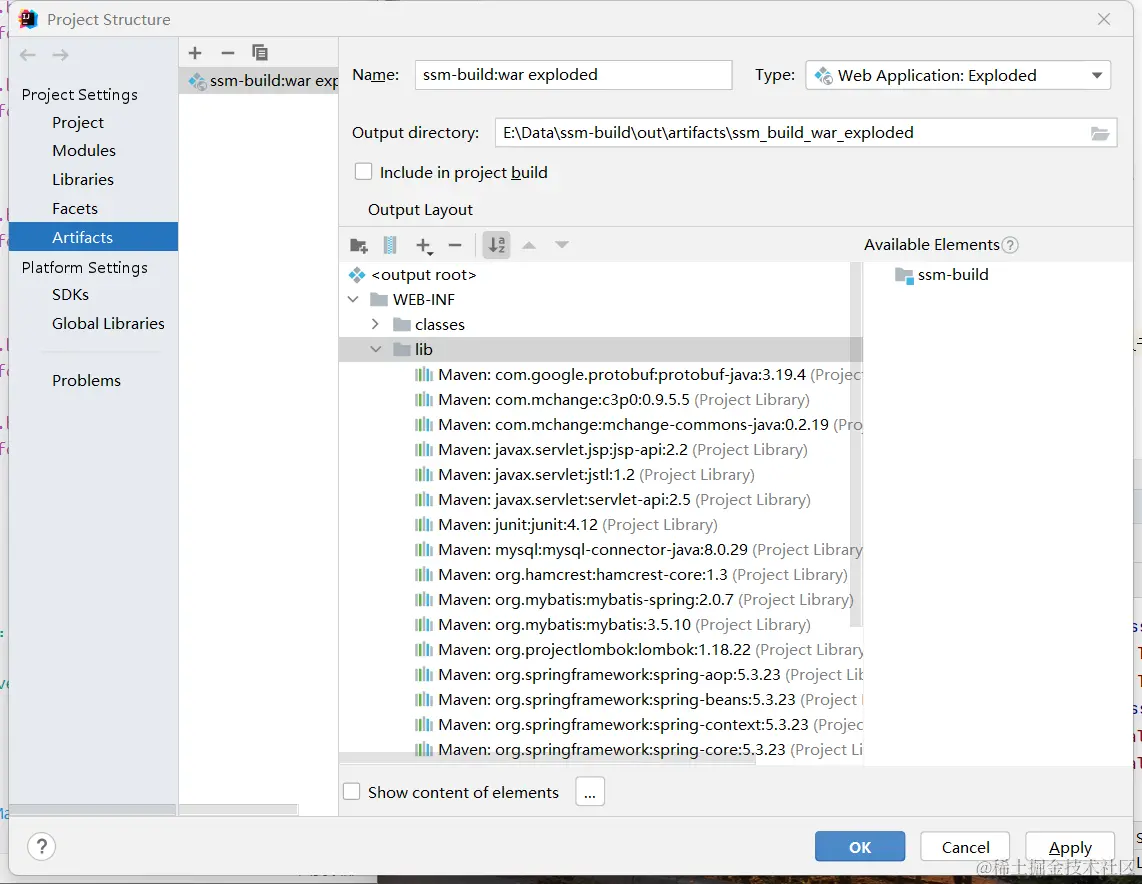Click the Cancel button
1142x884 pixels.
(x=965, y=847)
